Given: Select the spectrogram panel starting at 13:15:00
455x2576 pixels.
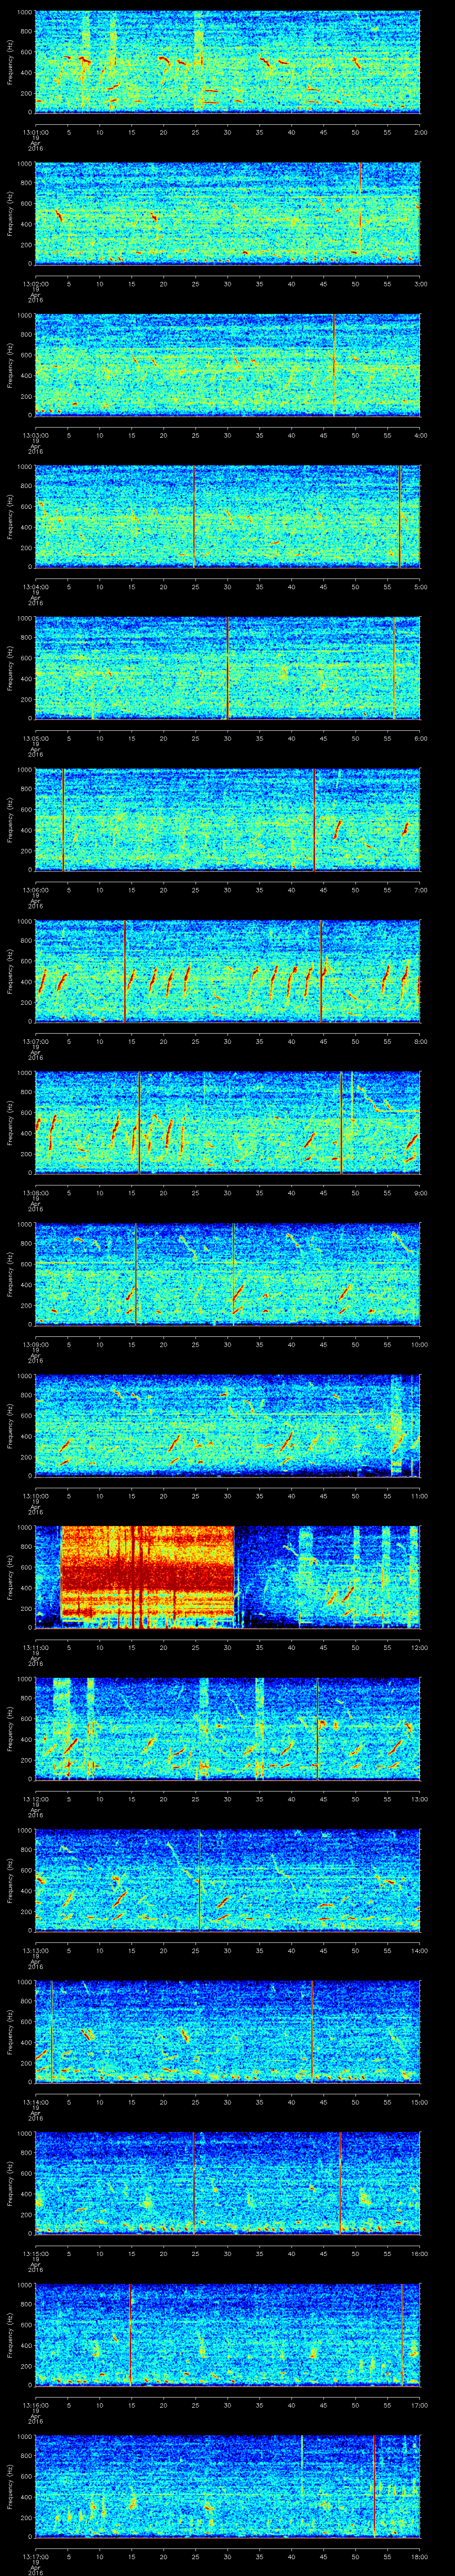Looking at the screenshot, I should 228,2183.
